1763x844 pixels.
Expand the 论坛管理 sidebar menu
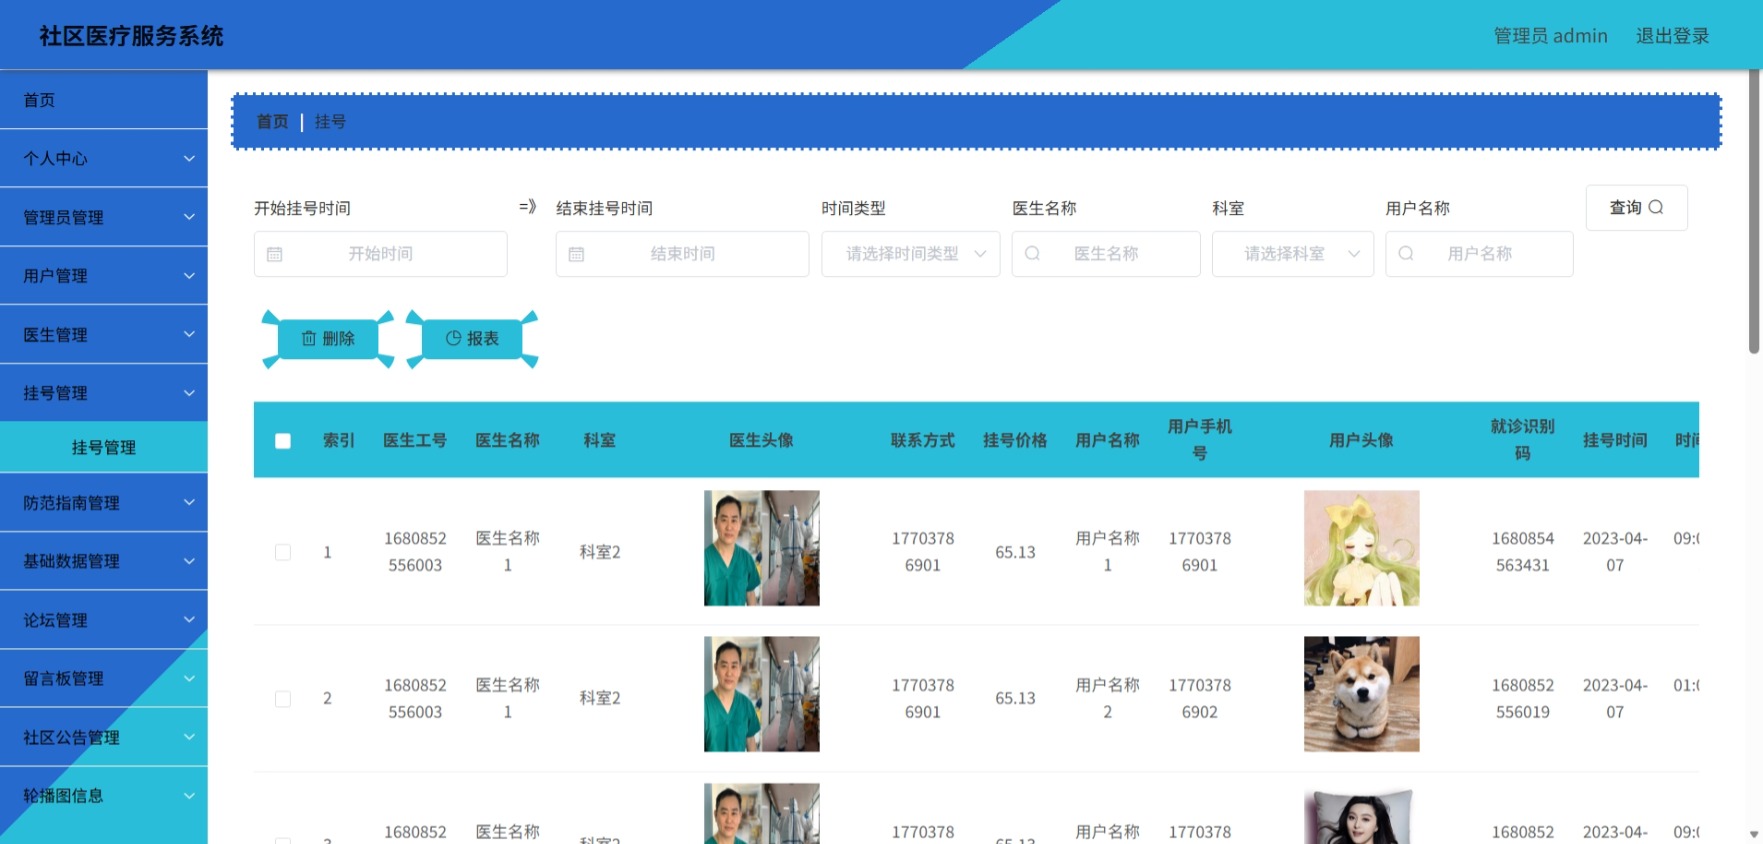coord(104,620)
